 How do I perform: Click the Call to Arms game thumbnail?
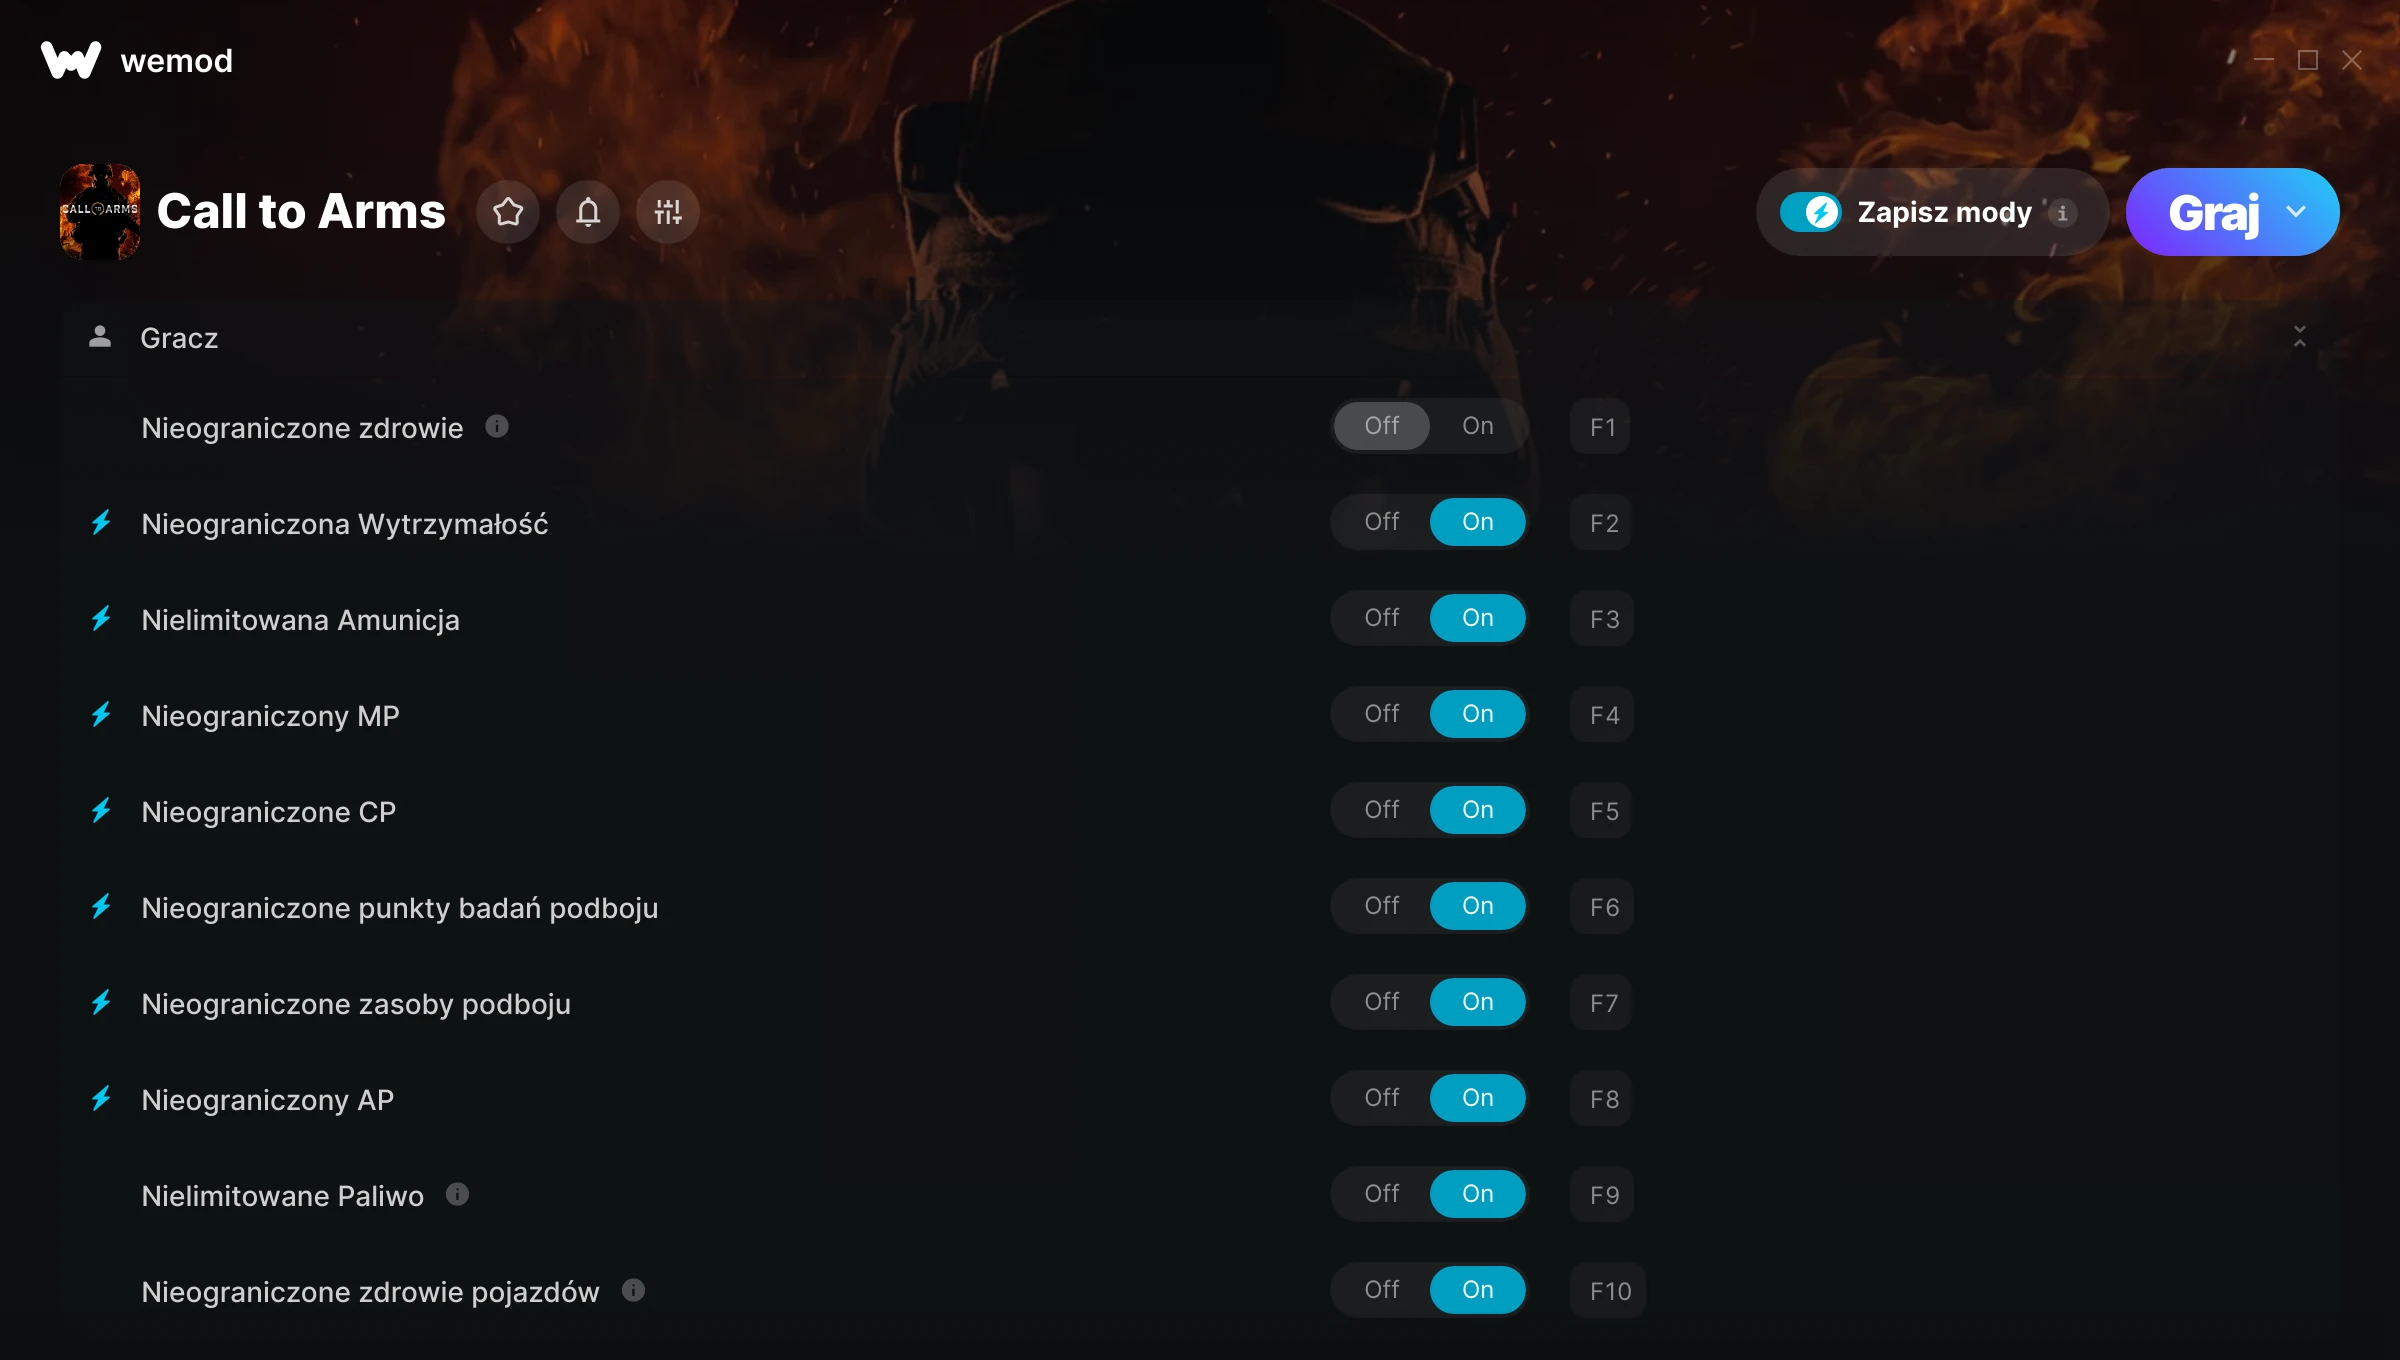pos(100,212)
